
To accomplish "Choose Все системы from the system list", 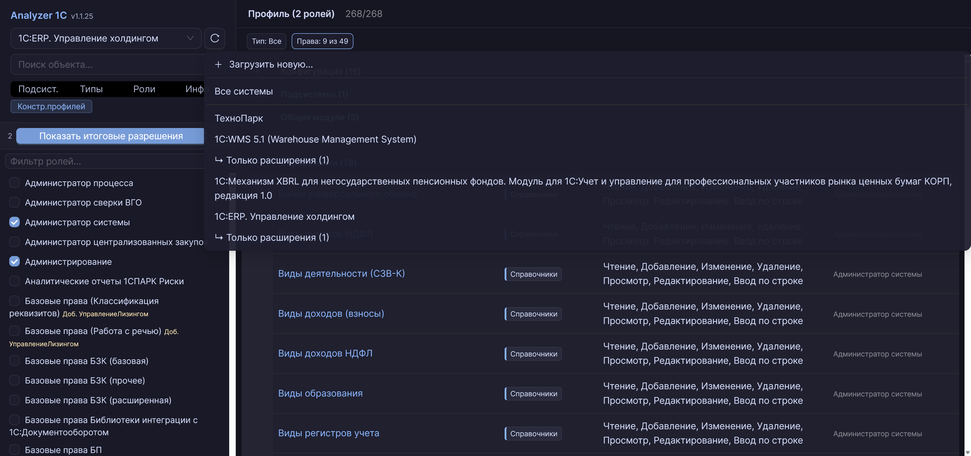I will point(243,91).
